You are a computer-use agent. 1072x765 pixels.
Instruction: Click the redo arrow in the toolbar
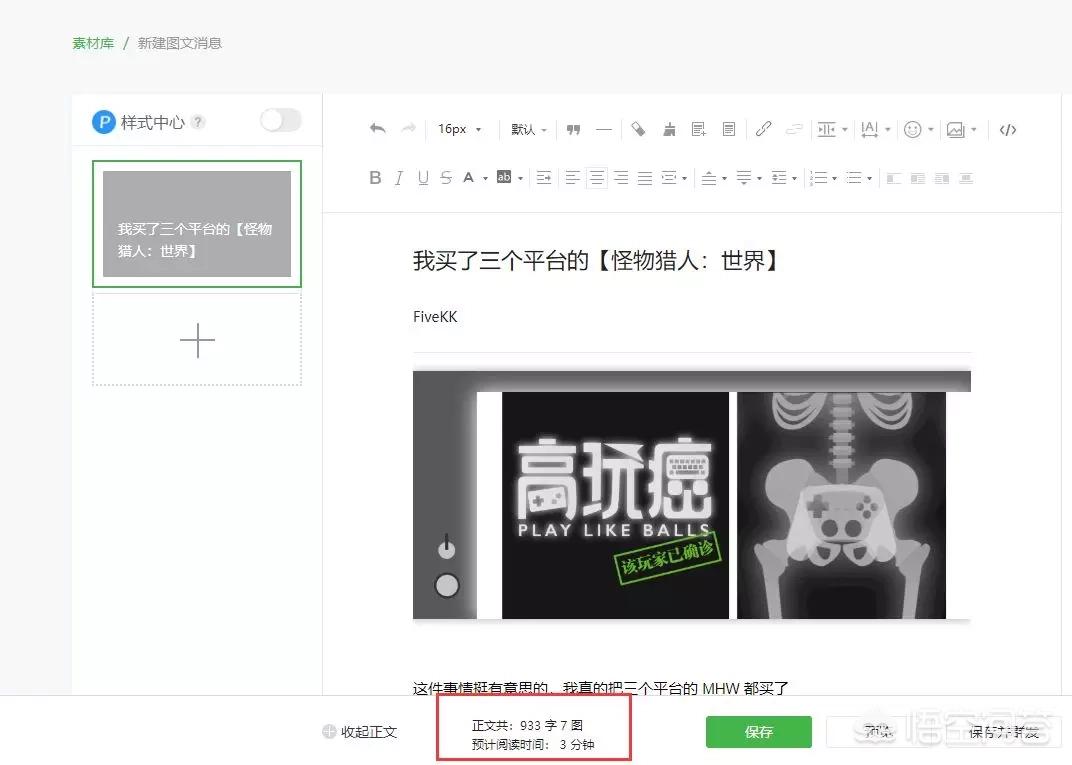point(408,129)
